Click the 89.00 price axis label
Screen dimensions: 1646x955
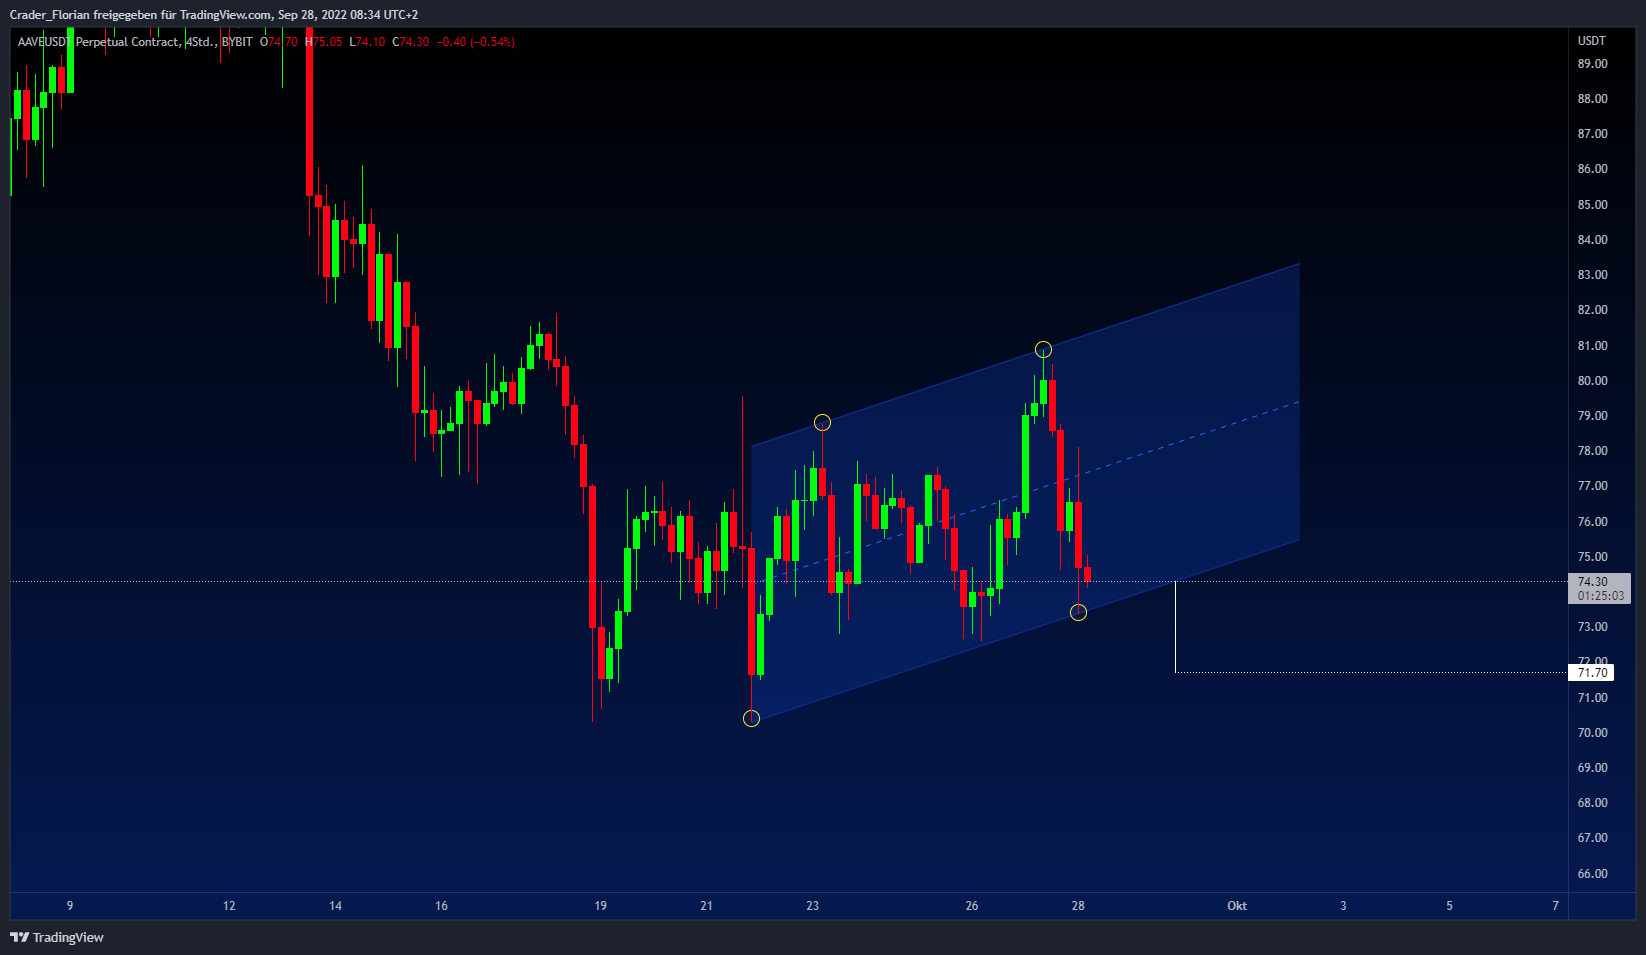pos(1593,64)
